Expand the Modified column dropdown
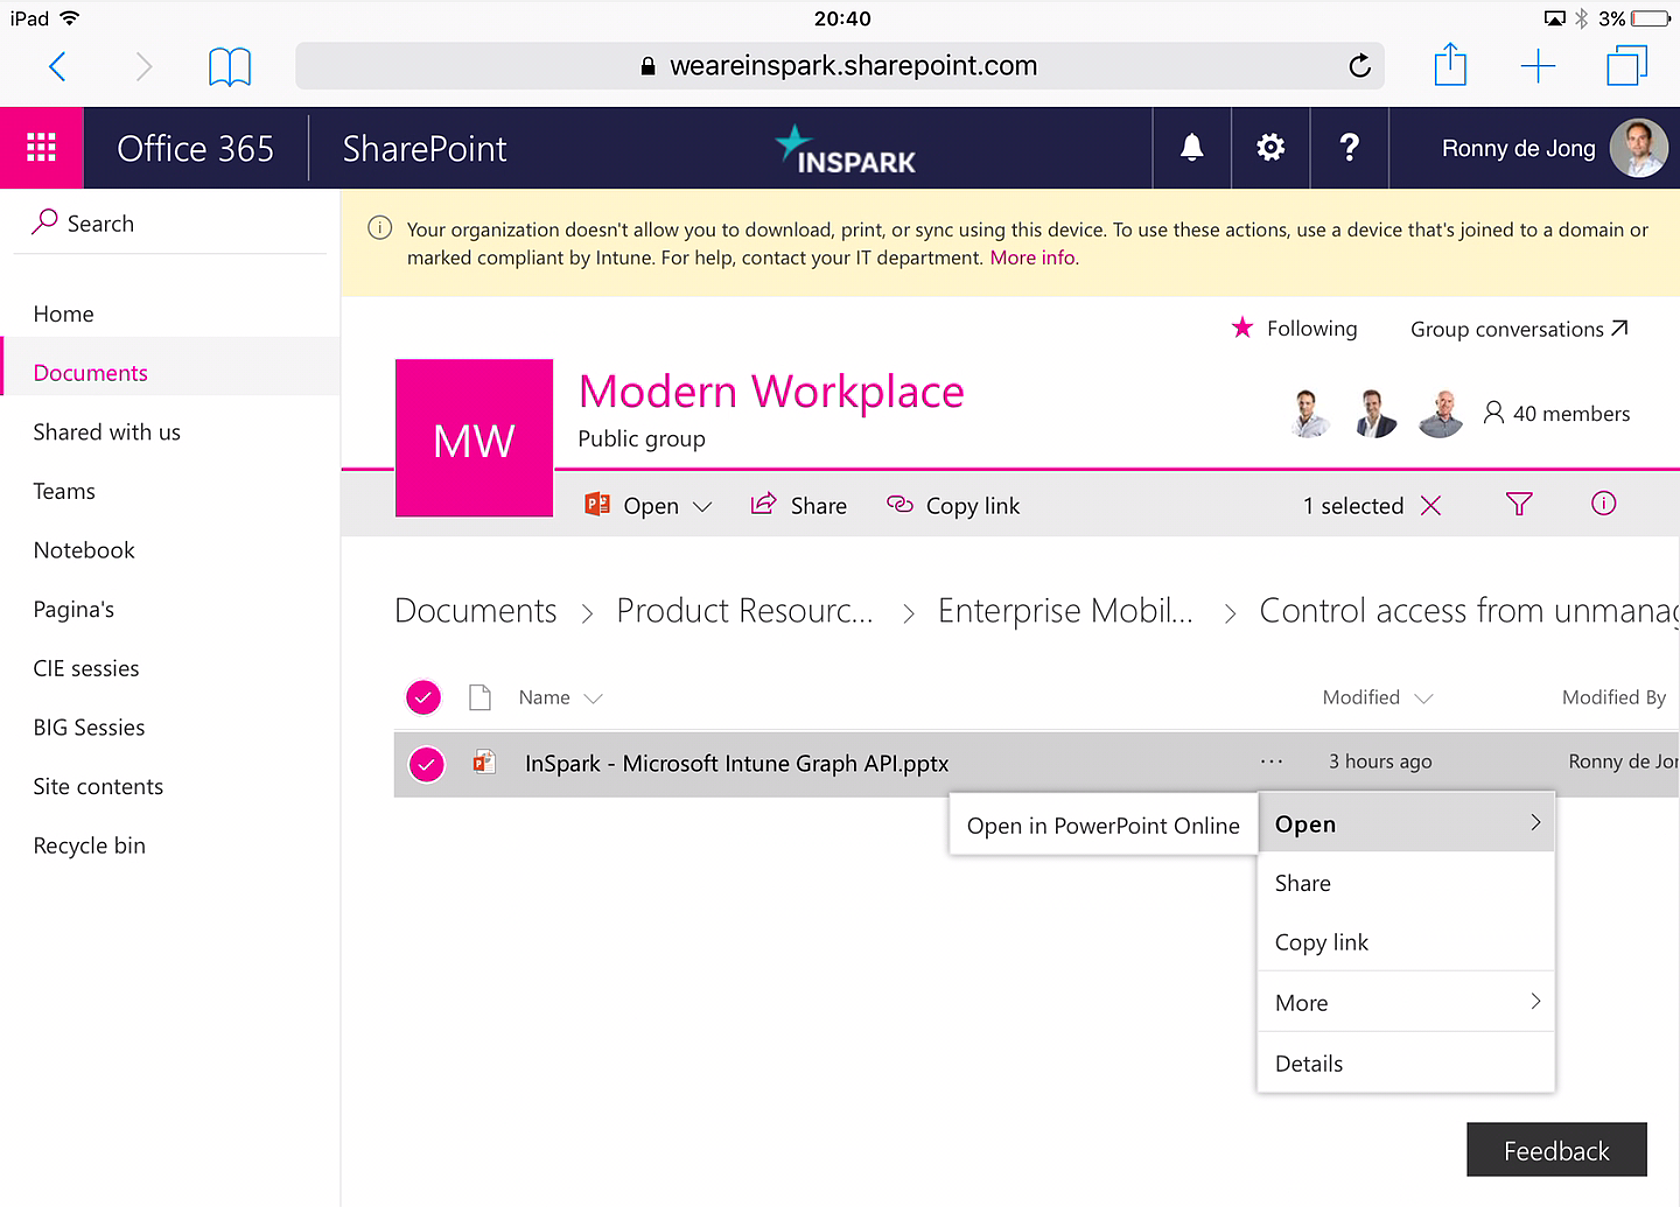This screenshot has height=1207, width=1680. pyautogui.click(x=1424, y=698)
